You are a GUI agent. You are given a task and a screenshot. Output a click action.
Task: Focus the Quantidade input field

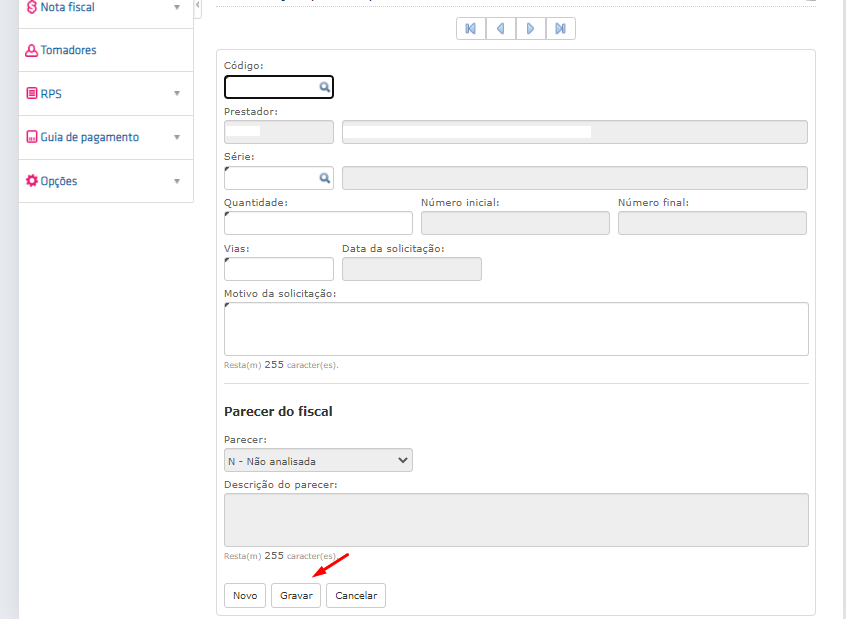(x=318, y=223)
